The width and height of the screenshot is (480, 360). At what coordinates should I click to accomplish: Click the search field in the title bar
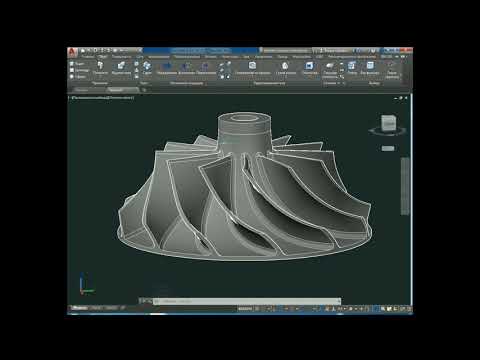(286, 51)
